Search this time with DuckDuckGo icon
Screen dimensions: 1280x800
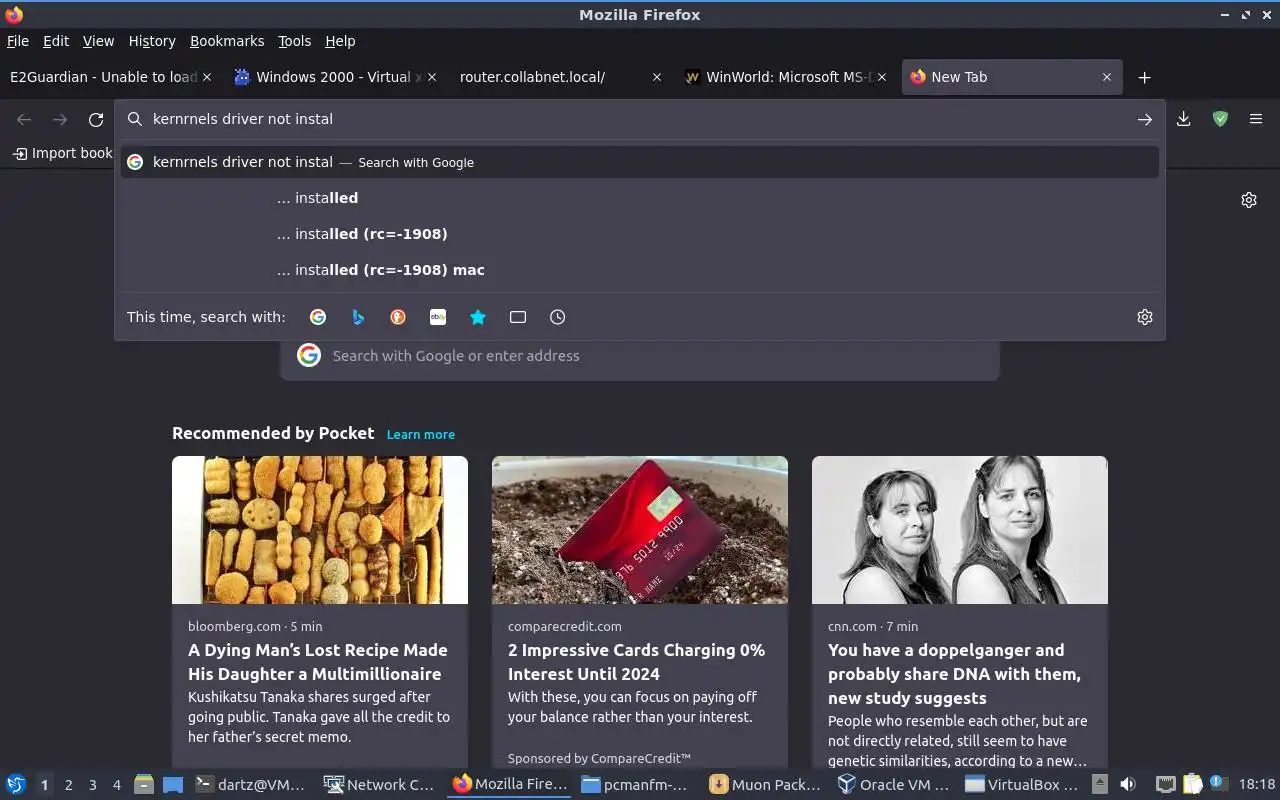(398, 317)
